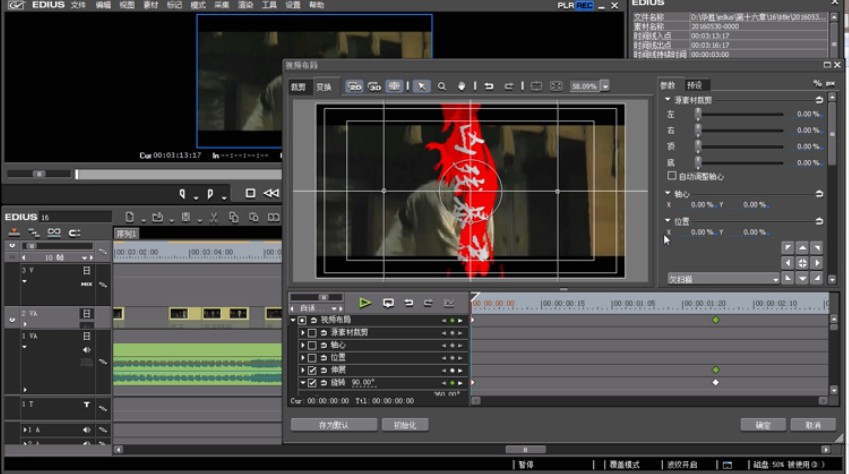This screenshot has width=849, height=474.
Task: Switch to the 变换 transform tab
Action: pos(324,87)
